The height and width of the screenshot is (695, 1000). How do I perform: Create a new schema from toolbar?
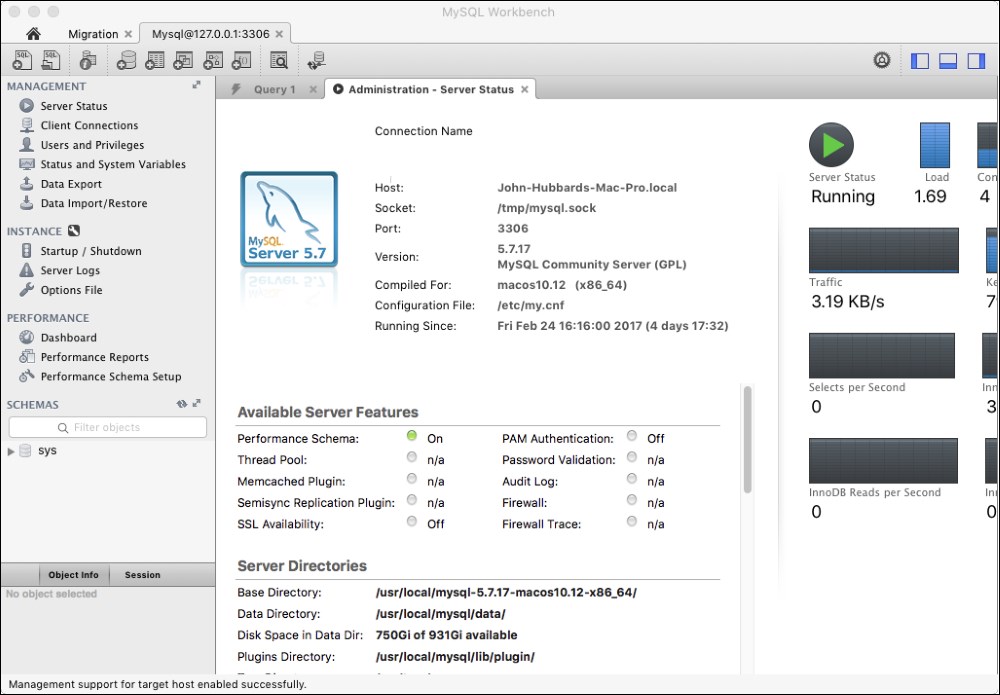126,60
